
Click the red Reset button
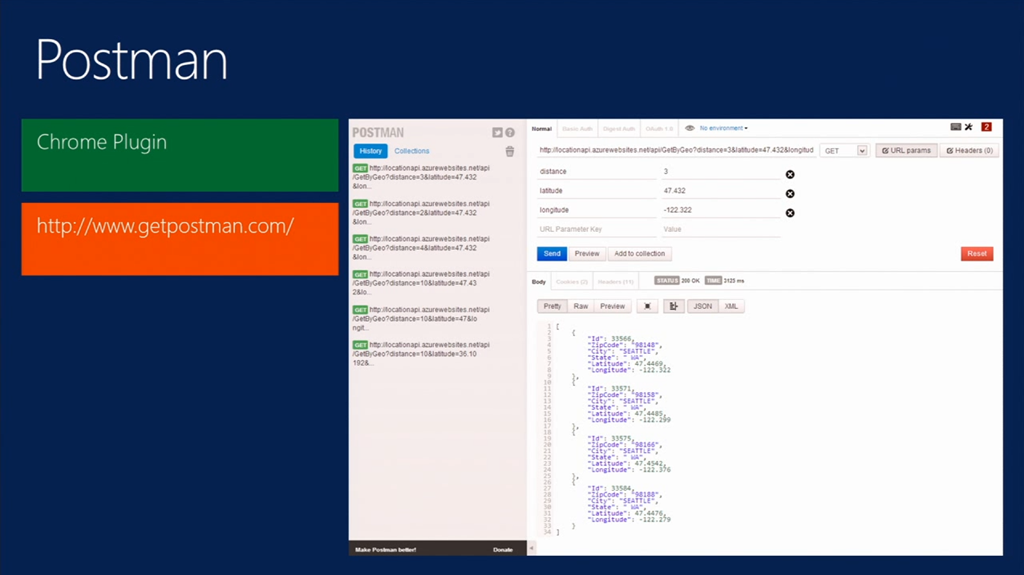[977, 254]
